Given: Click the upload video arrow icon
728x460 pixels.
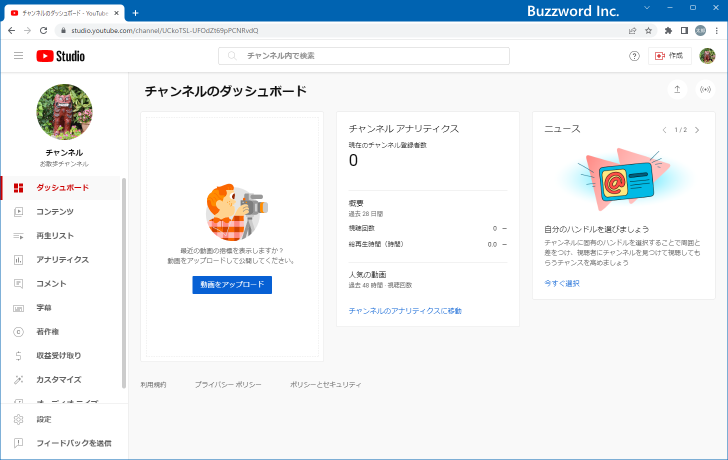Looking at the screenshot, I should click(x=677, y=90).
